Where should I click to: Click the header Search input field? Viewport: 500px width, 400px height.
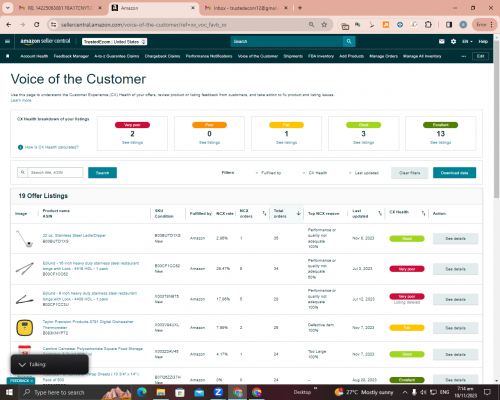coord(287,41)
